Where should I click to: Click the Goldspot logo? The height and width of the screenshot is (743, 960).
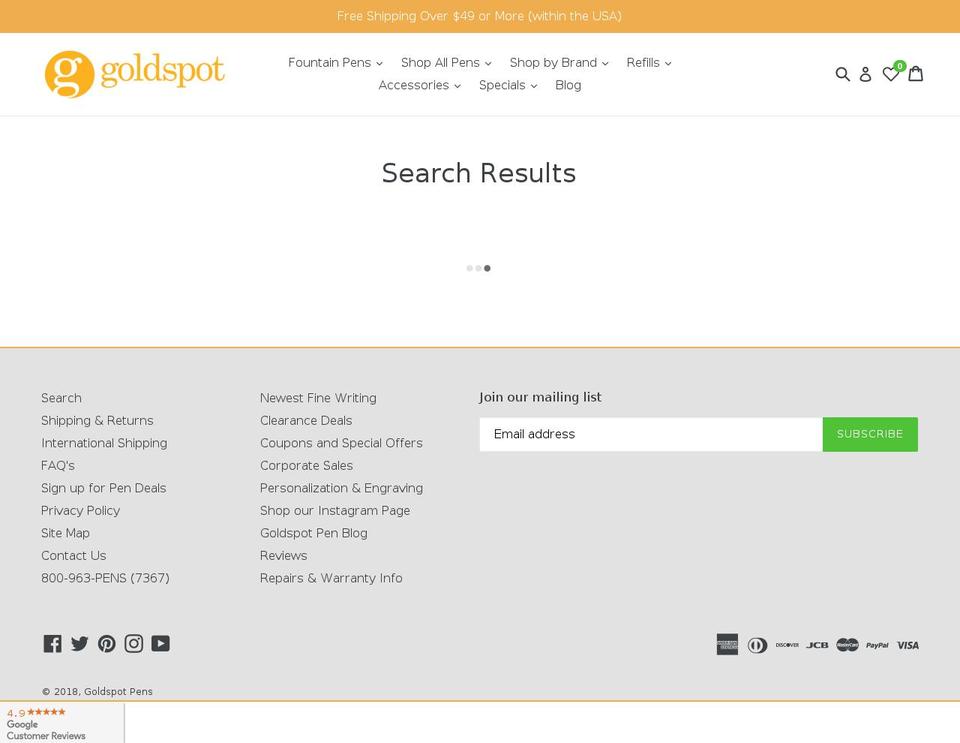coord(135,74)
